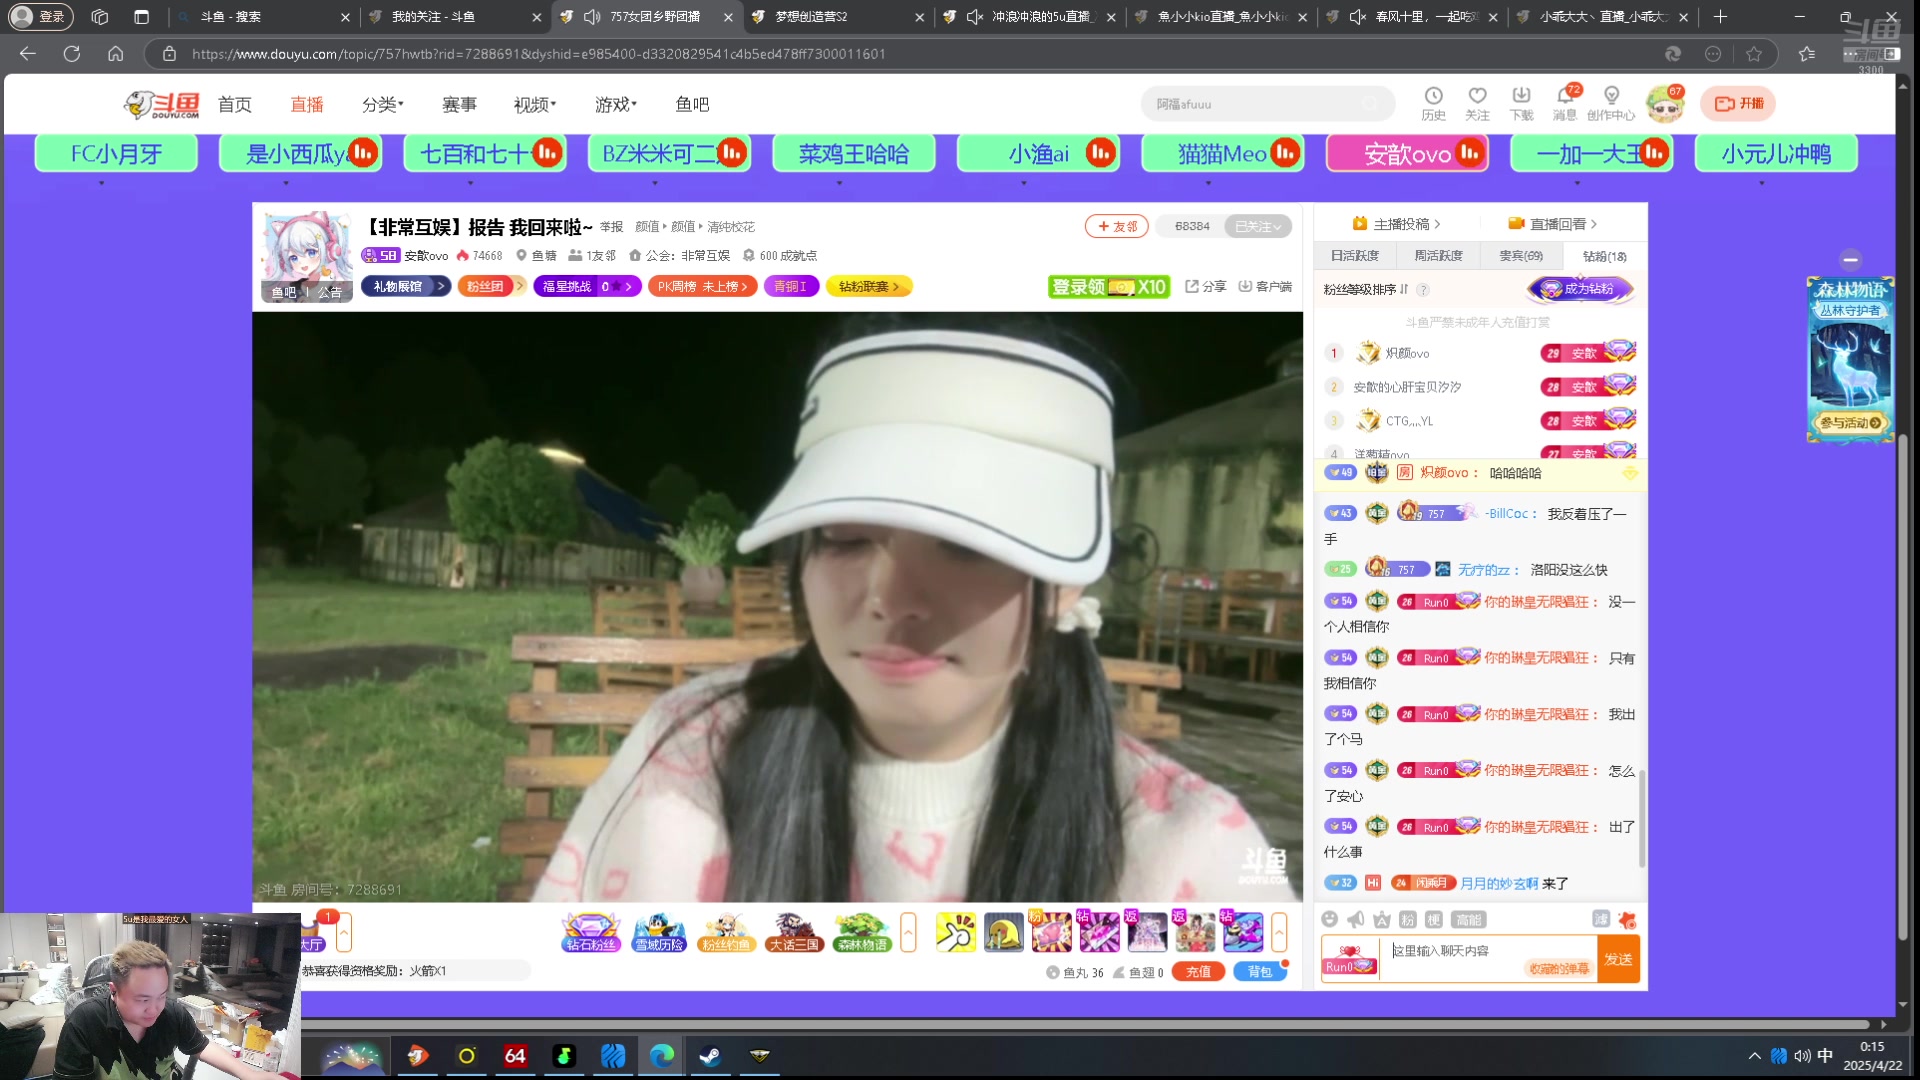Unmute the 冲浪冲浪的5u直播 tab audio
Screen dimensions: 1920x1080
coord(974,17)
